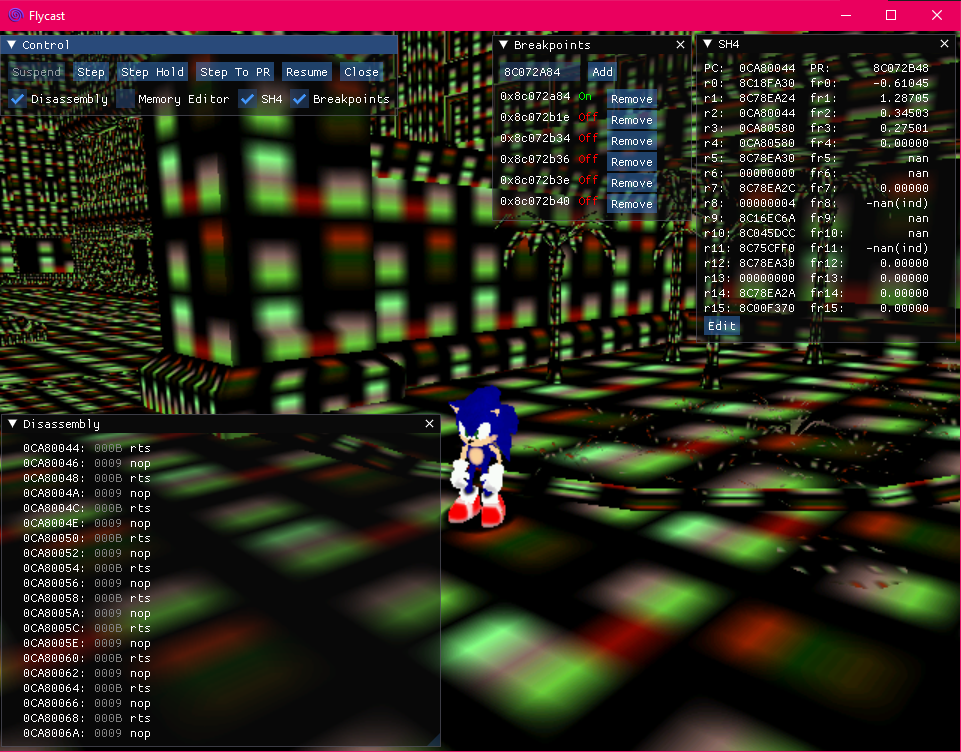Open the SH4 register Edit button

721,326
